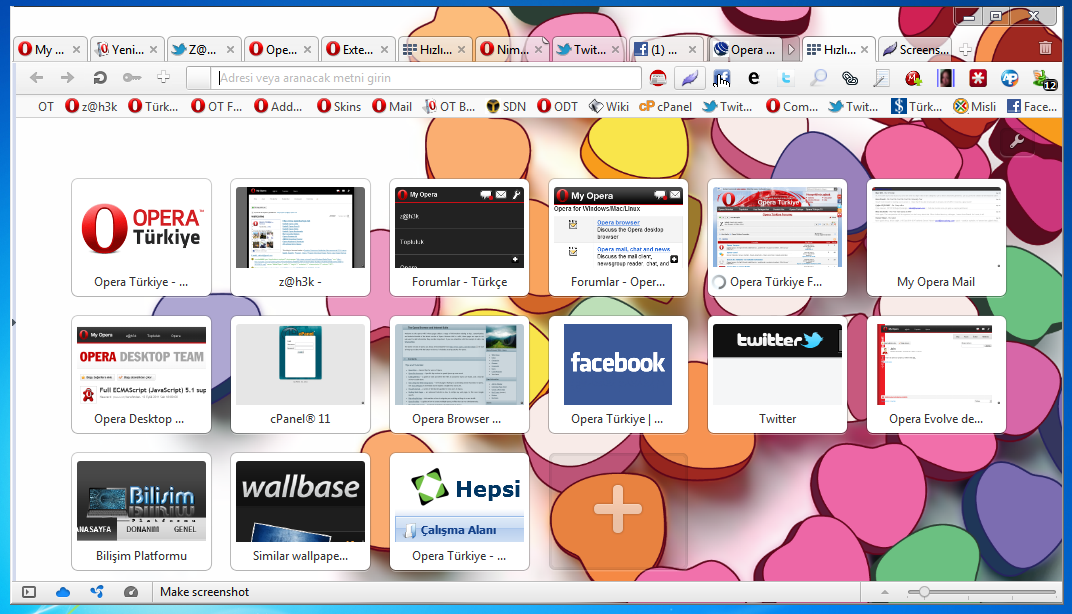Open the Twitter Speed Dial thumbnail
Screen dimensions: 1072x614
pyautogui.click(x=777, y=374)
